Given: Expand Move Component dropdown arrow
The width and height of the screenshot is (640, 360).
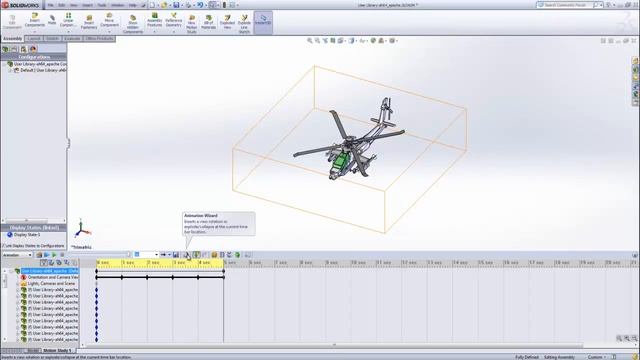Looking at the screenshot, I should tap(109, 31).
